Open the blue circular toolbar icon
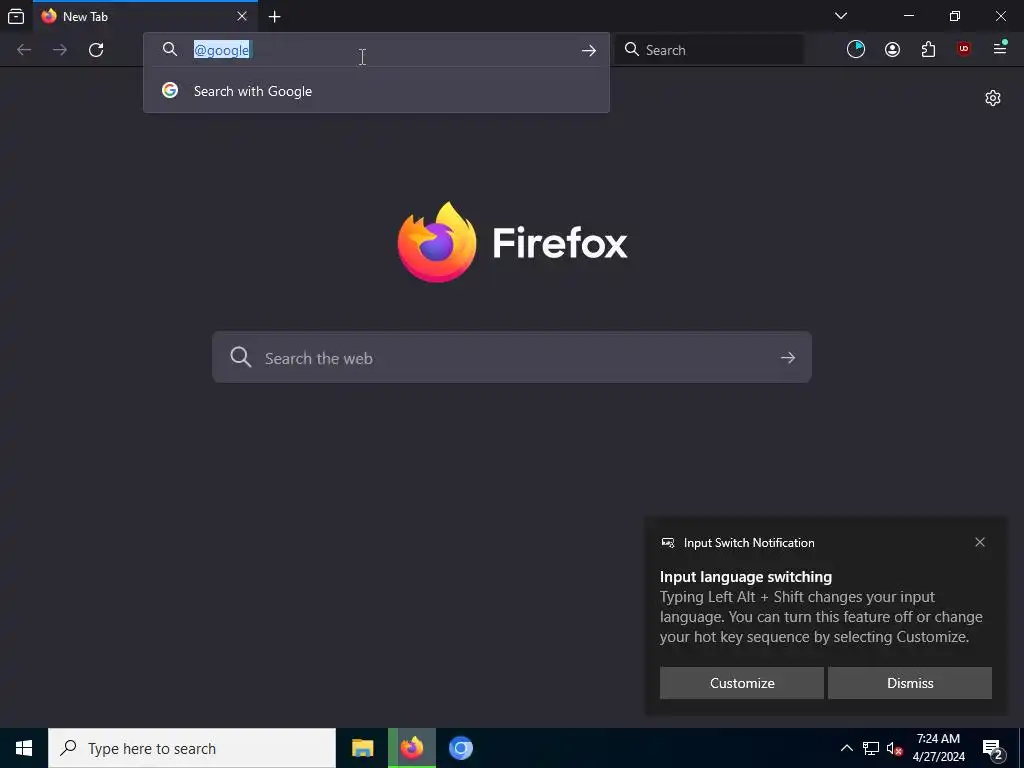 856,50
